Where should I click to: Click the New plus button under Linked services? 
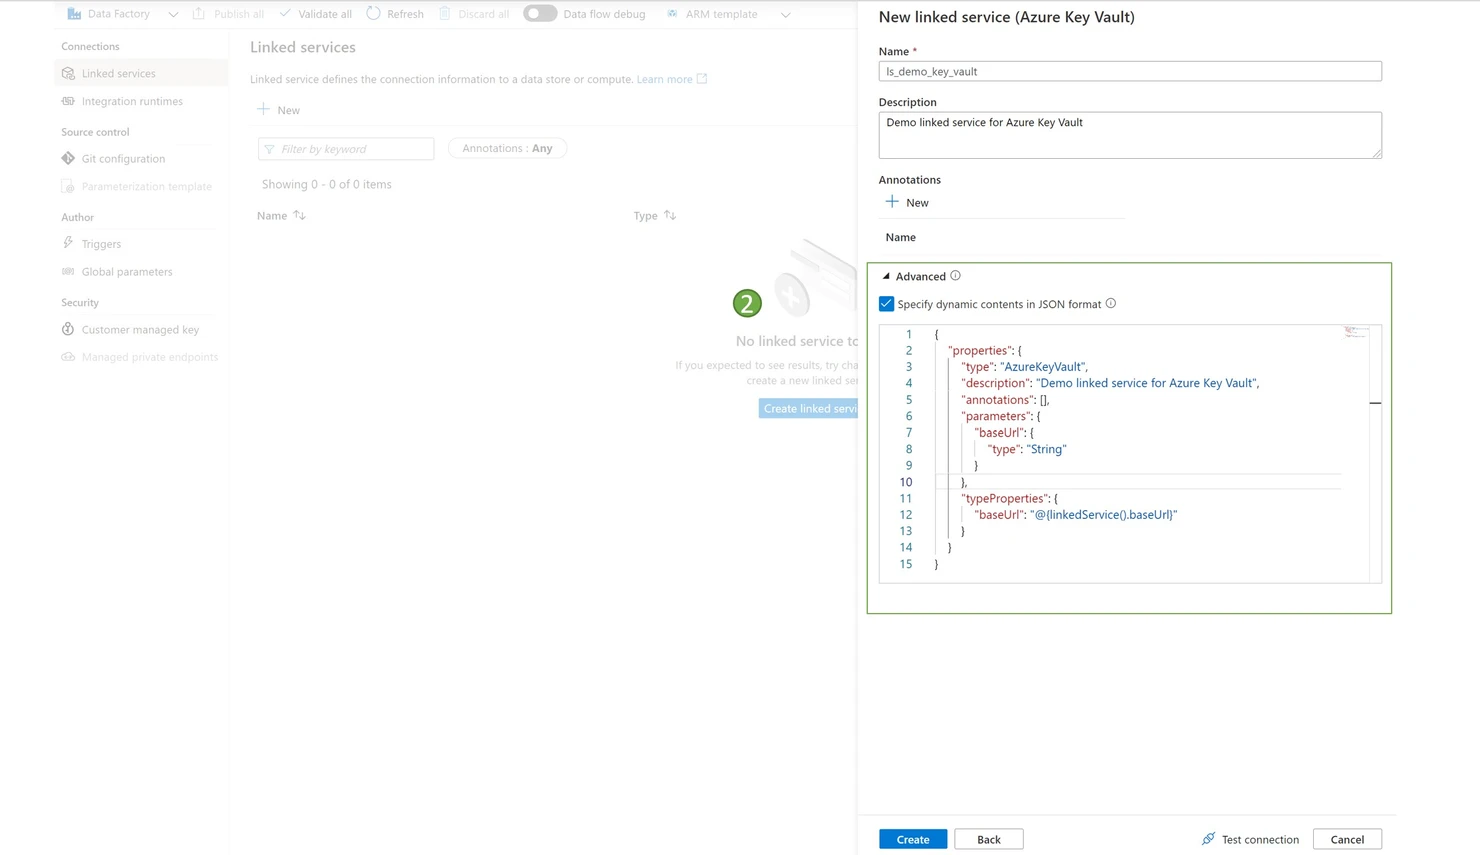coord(278,110)
